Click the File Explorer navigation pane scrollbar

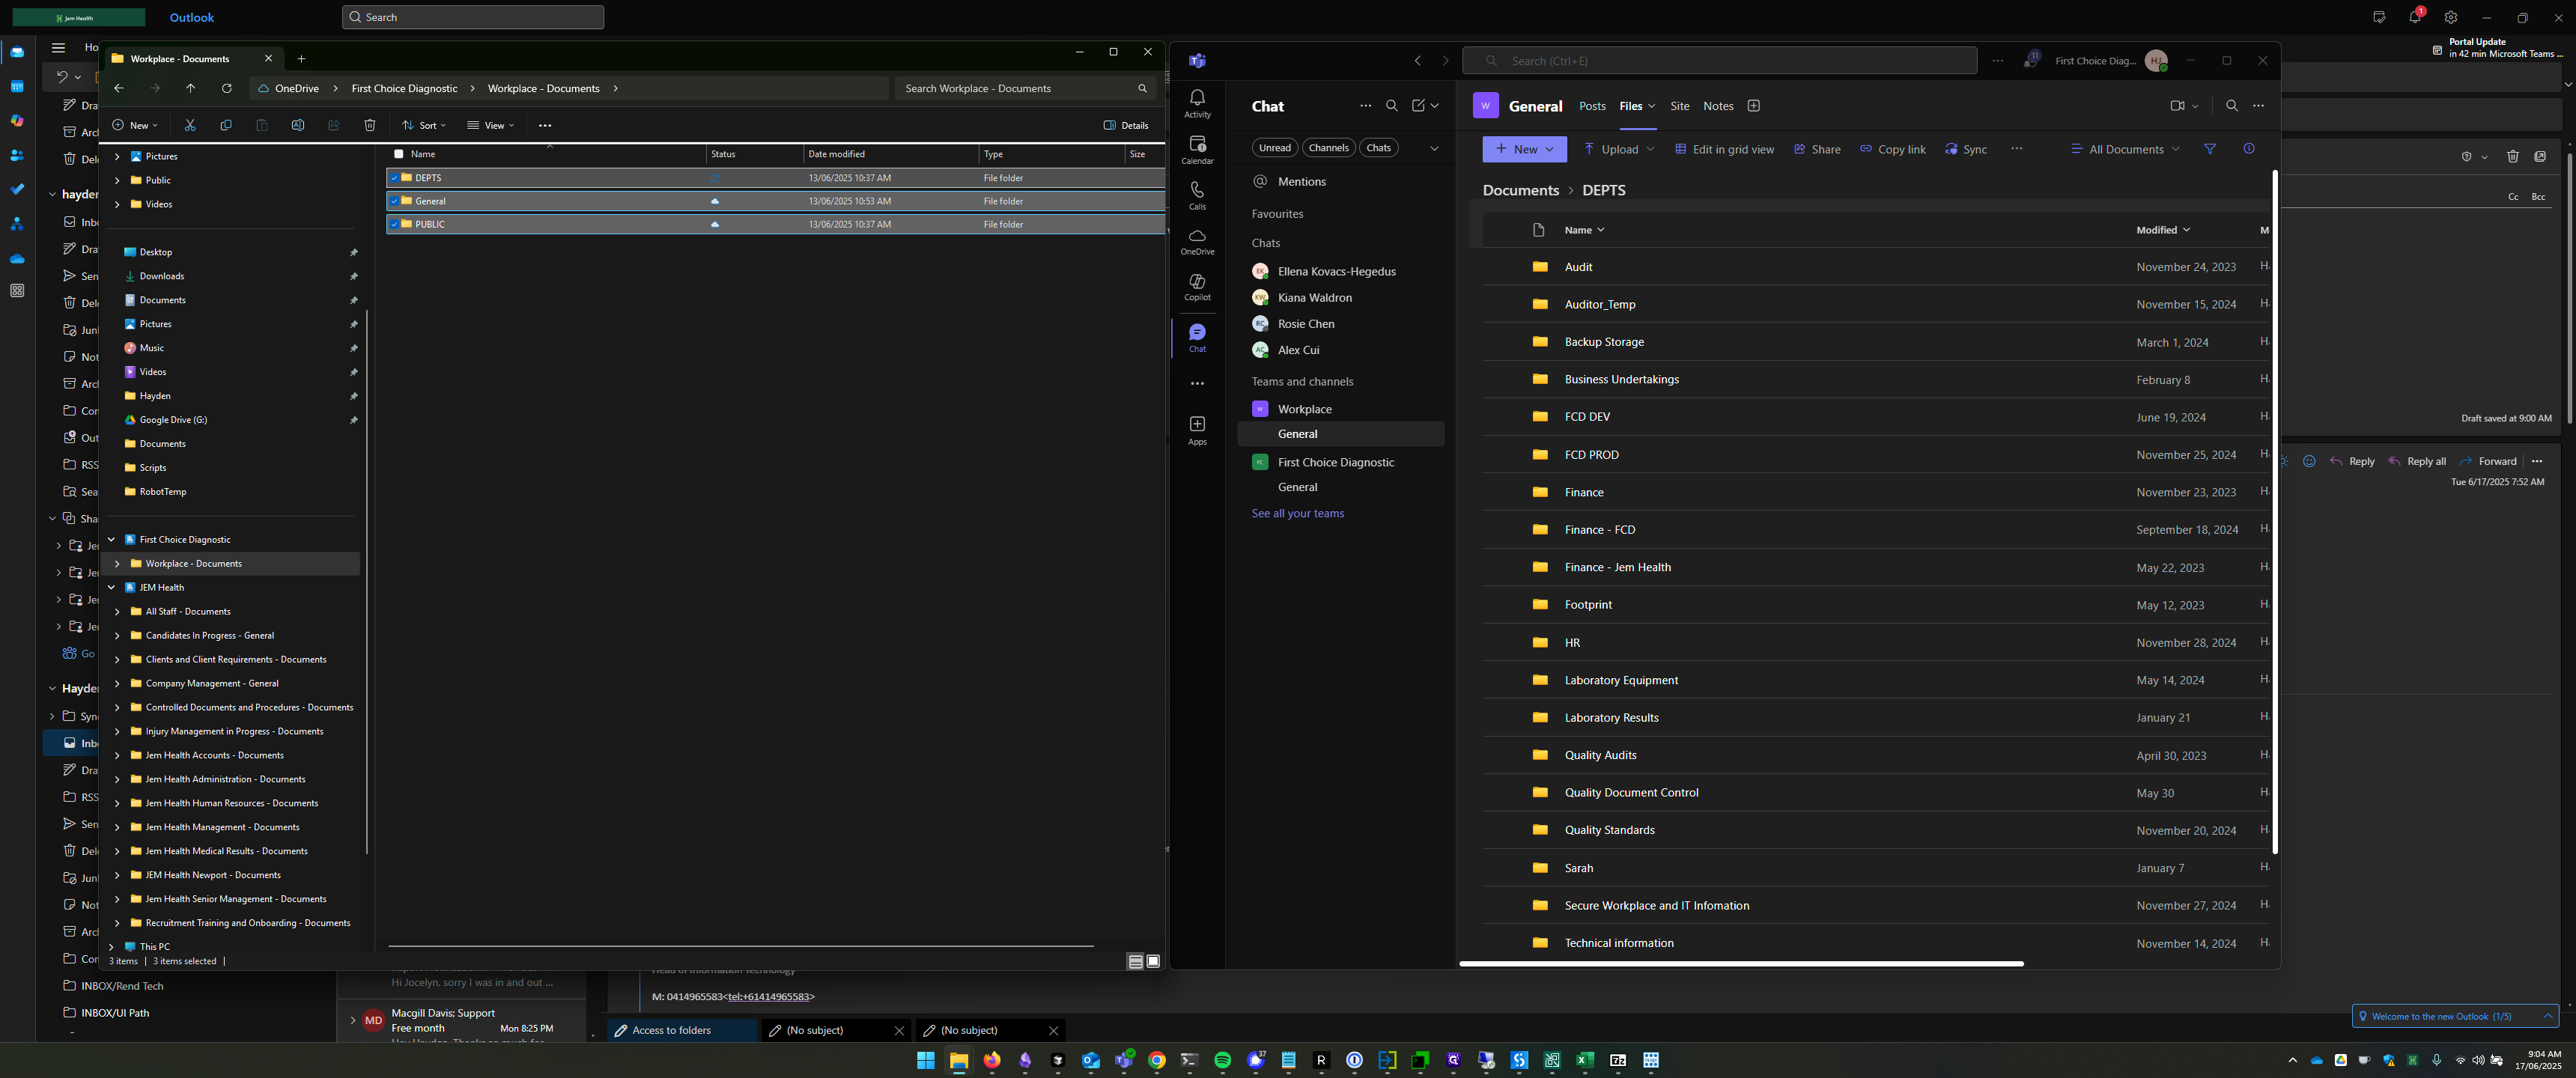coord(367,580)
